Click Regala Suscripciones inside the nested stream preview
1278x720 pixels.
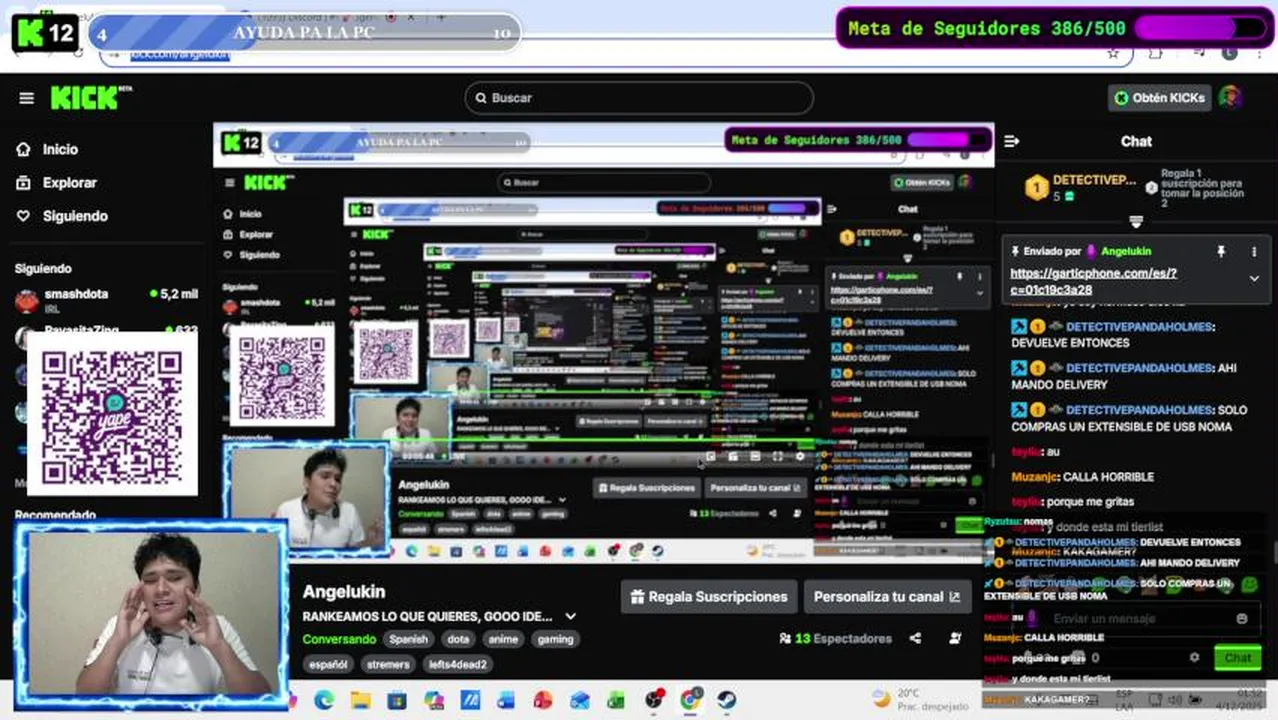pos(645,488)
